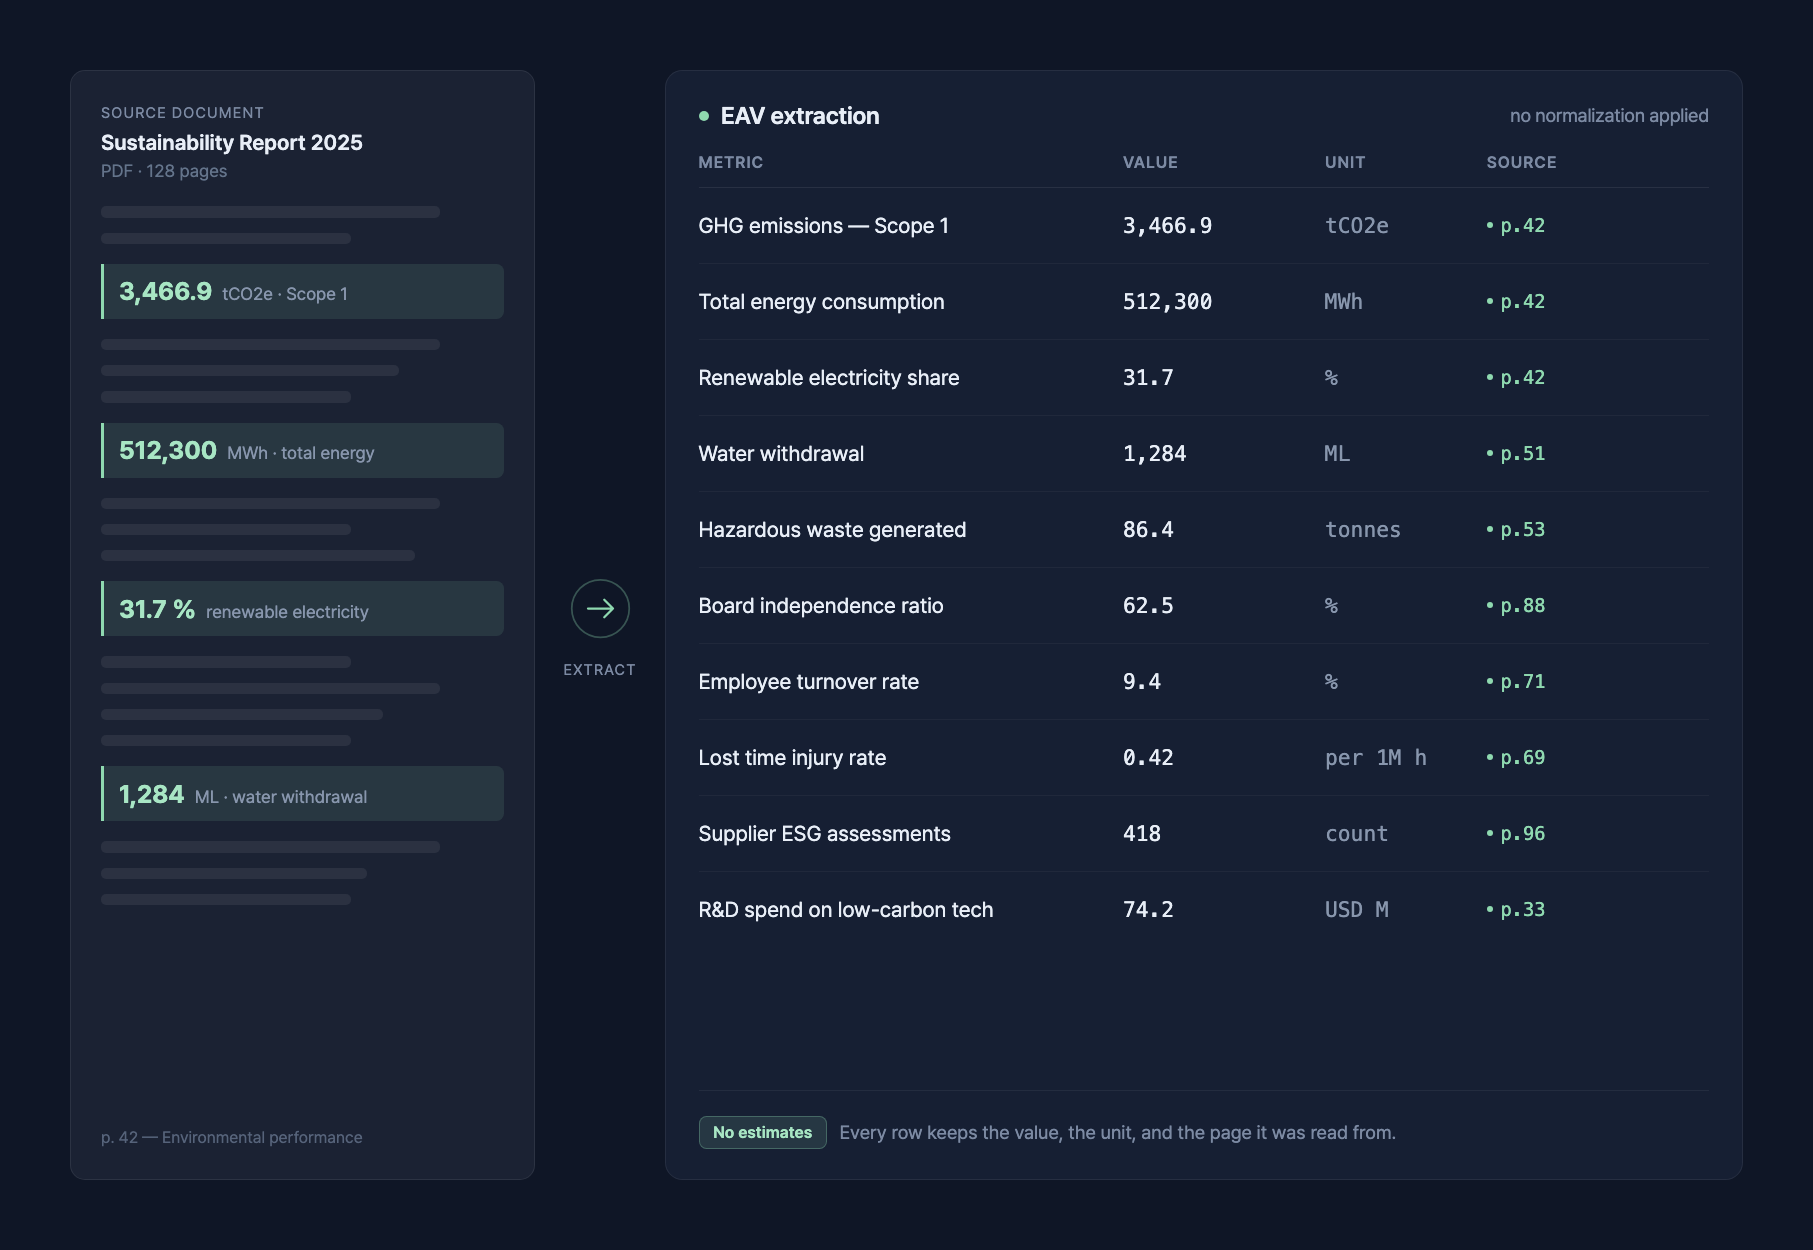
Task: Click the tCO2e unit in the GHG emissions row
Action: (x=1356, y=226)
